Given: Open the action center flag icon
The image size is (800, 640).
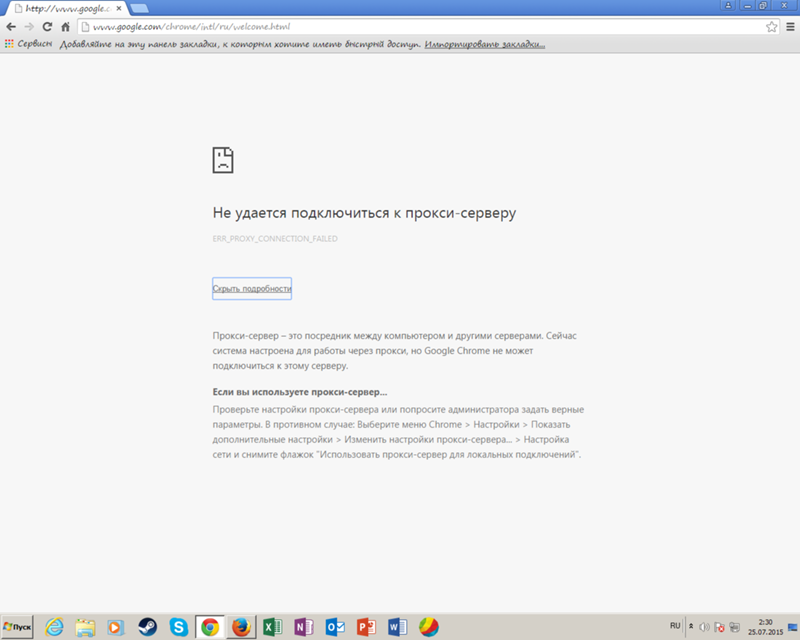Looking at the screenshot, I should [719, 627].
